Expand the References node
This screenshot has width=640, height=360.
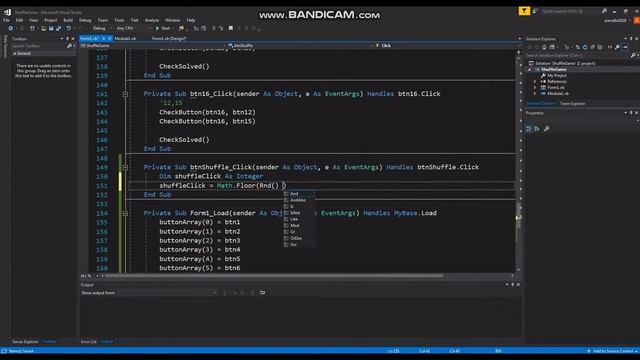tap(535, 82)
